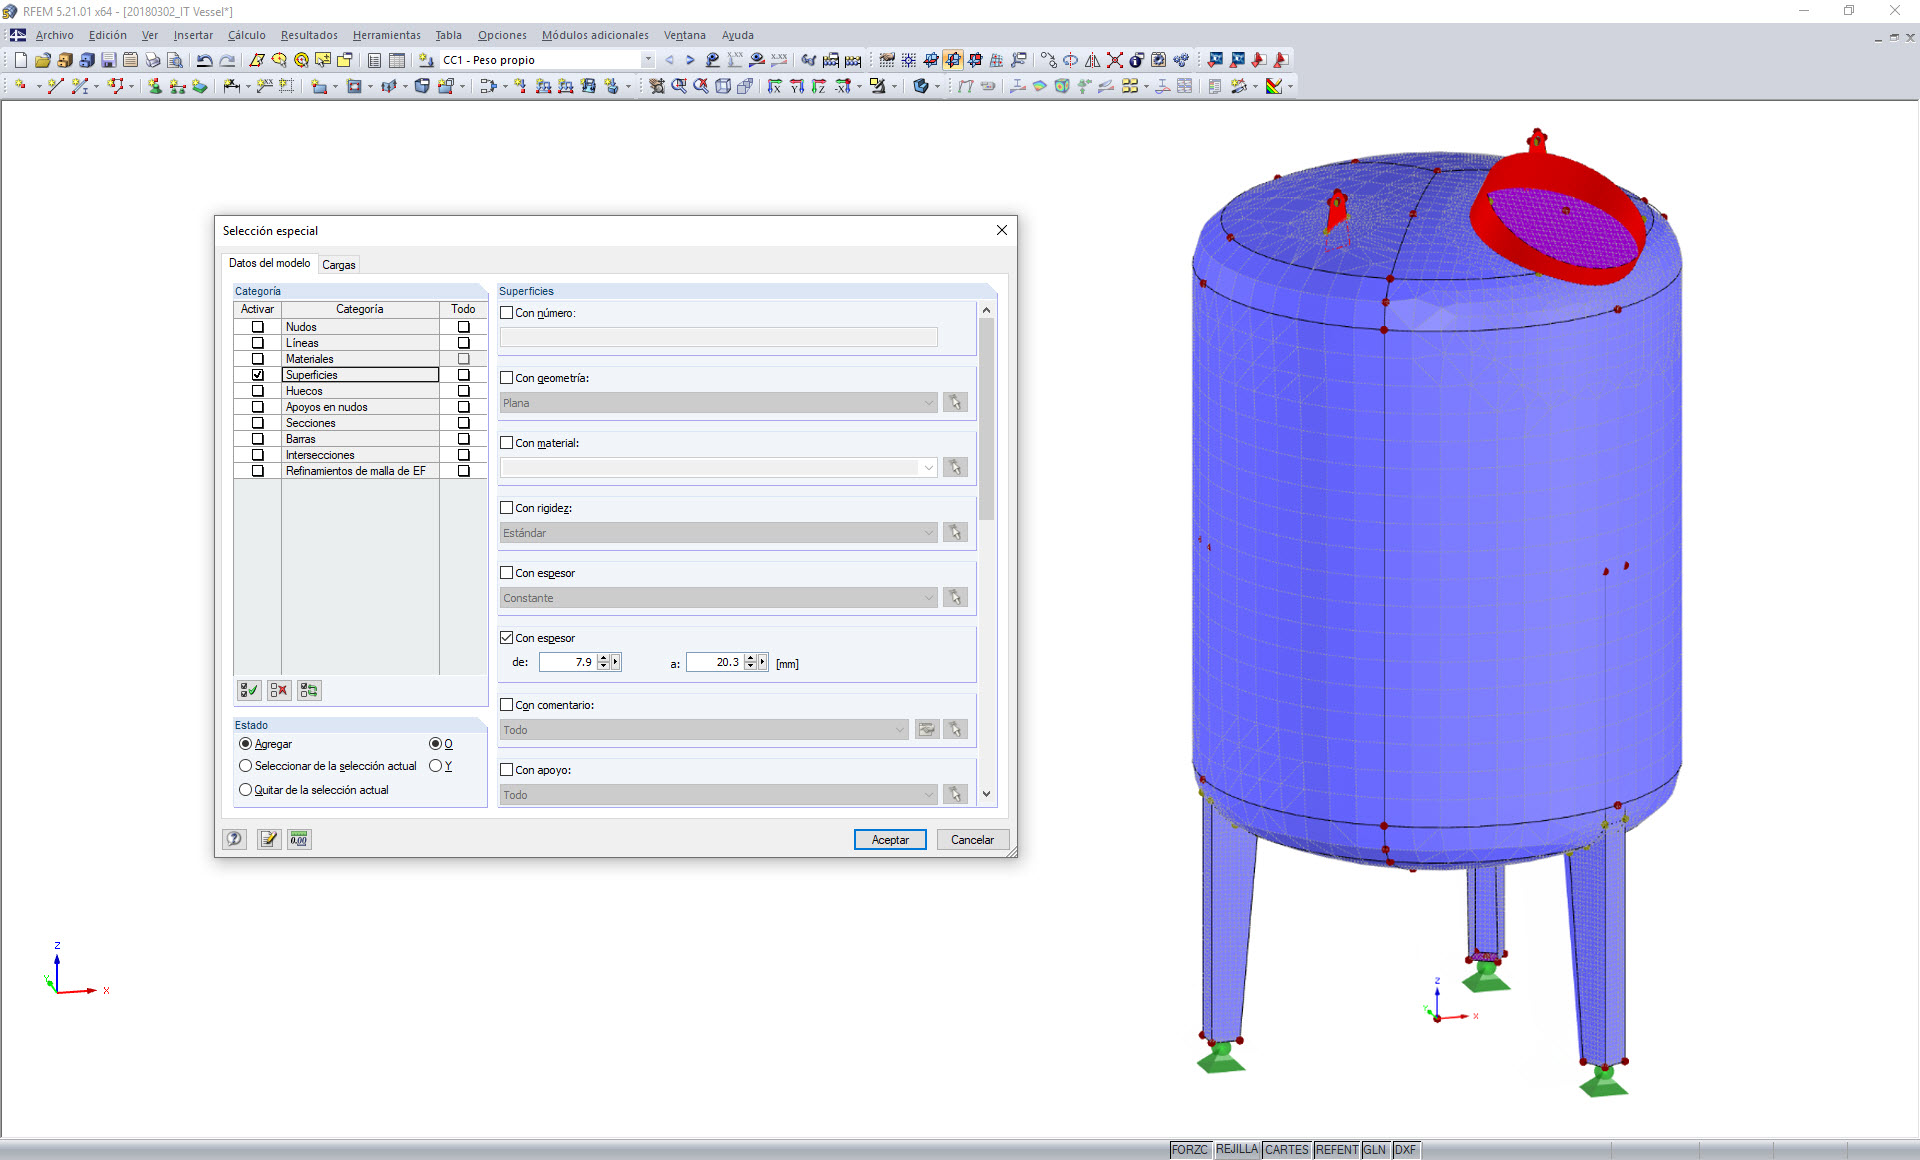Click the mirror tool icon in toolbar
Image resolution: width=1920 pixels, height=1160 pixels.
coord(1092,60)
